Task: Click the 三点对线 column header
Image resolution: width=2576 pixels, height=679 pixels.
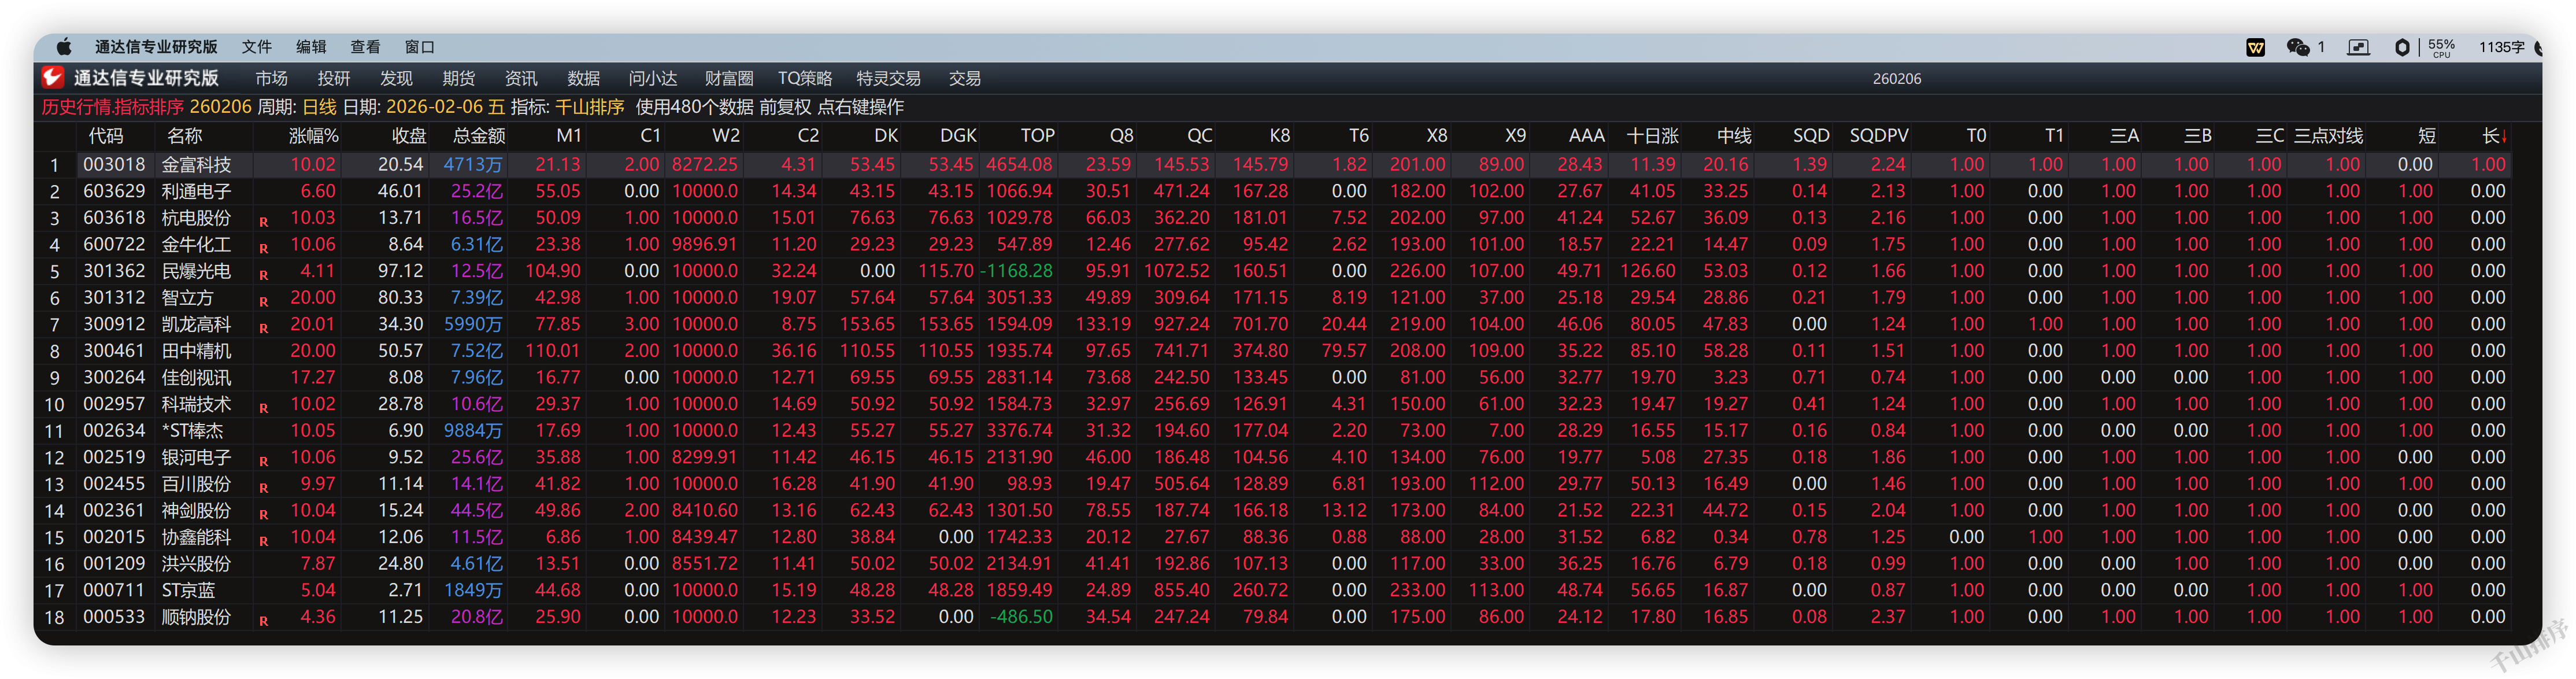Action: coord(2328,136)
